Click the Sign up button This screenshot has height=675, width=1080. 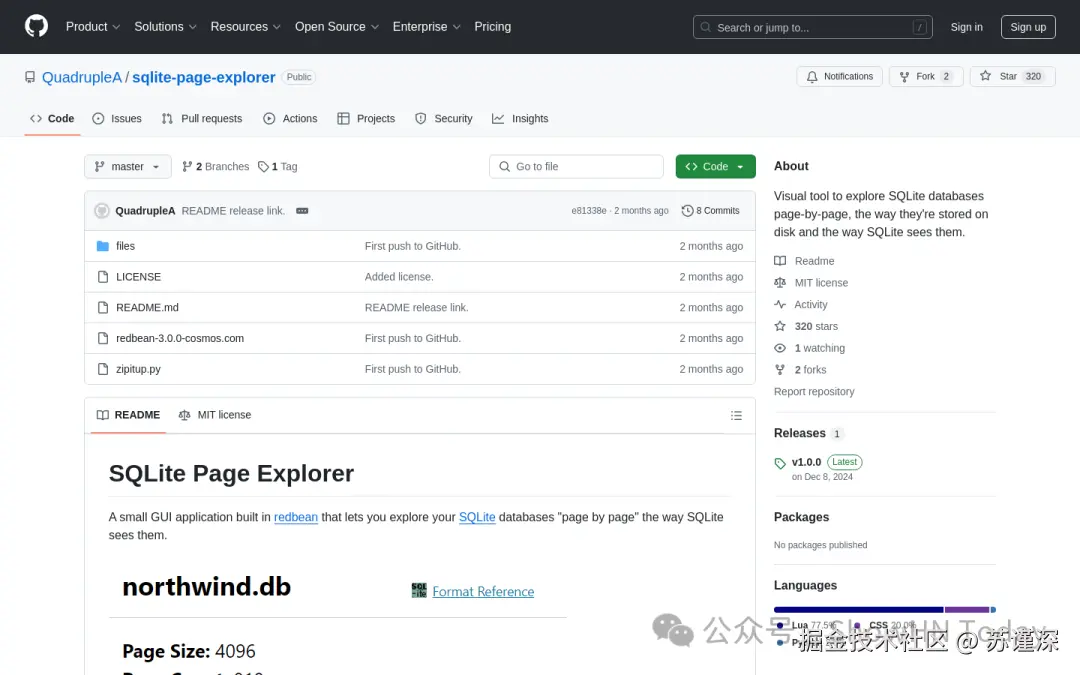coord(1028,27)
